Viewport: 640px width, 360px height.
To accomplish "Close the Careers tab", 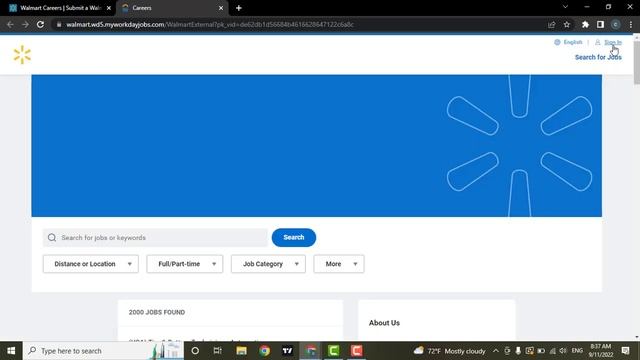I will (221, 8).
